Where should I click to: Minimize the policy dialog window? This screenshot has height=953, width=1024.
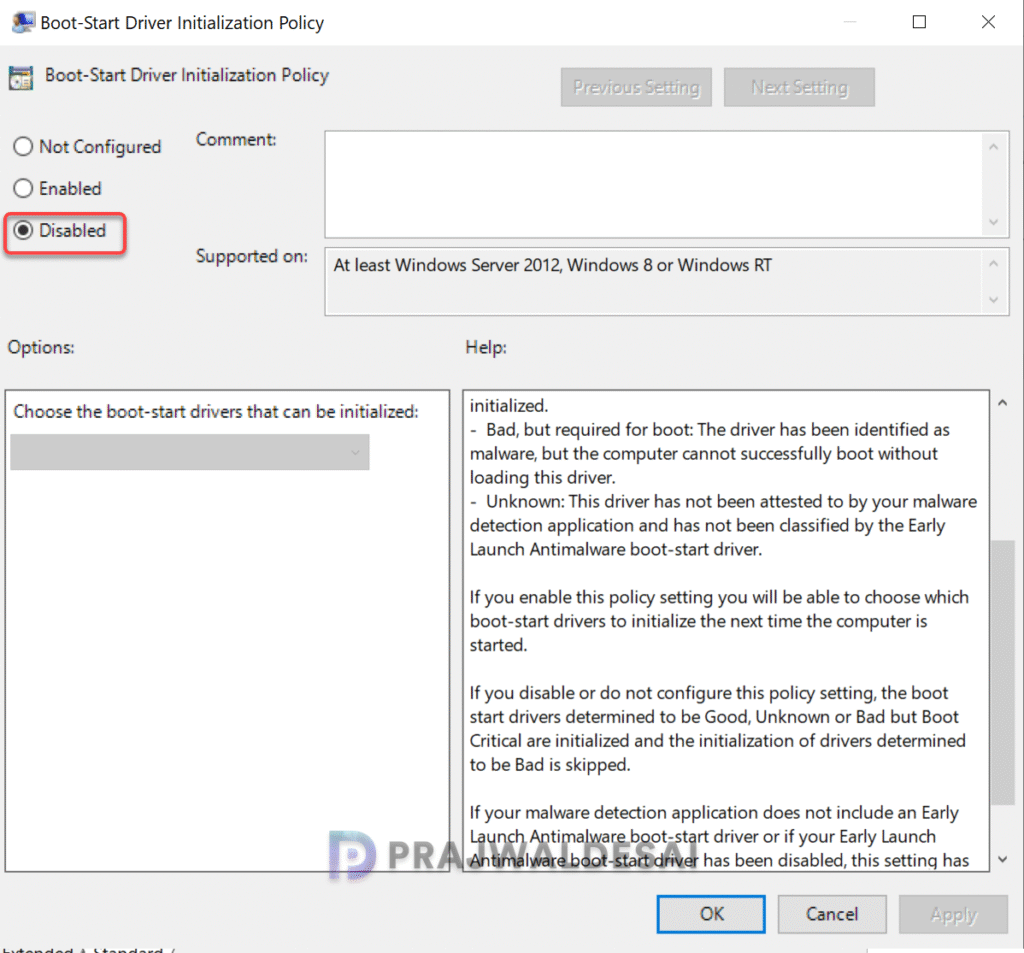click(850, 22)
